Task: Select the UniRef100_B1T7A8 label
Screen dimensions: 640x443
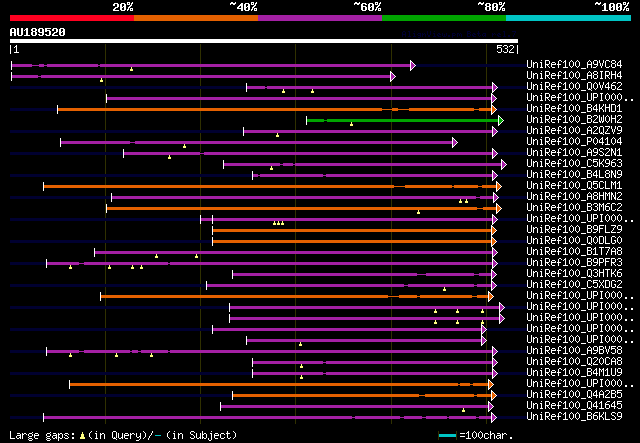Action: (574, 252)
